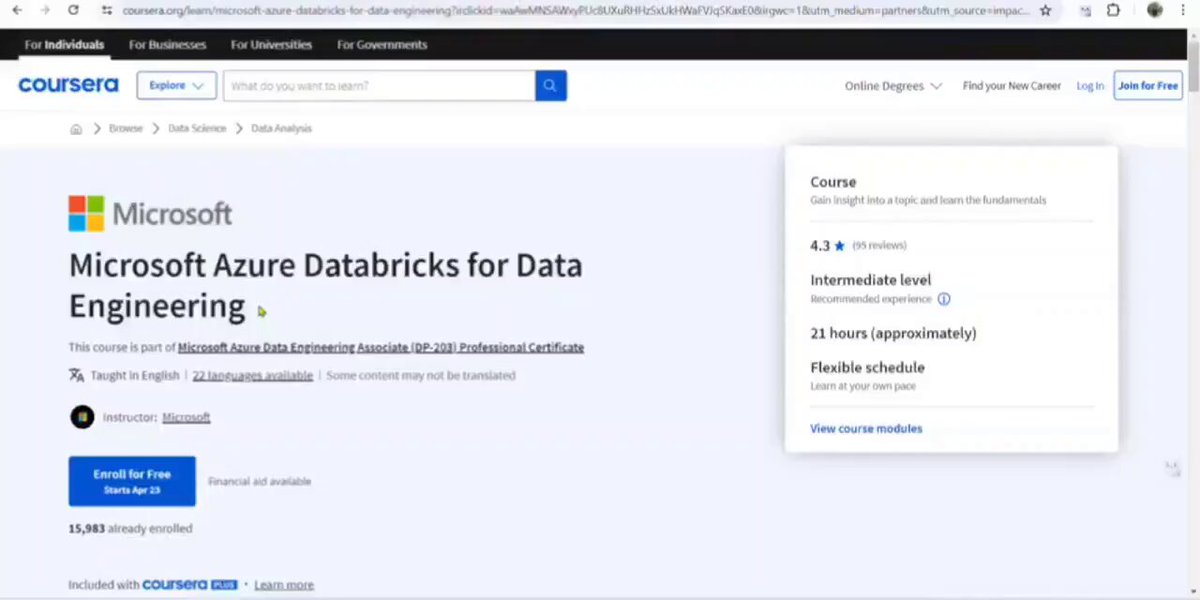1200x600 pixels.
Task: Click the home icon in breadcrumbs
Action: click(76, 129)
